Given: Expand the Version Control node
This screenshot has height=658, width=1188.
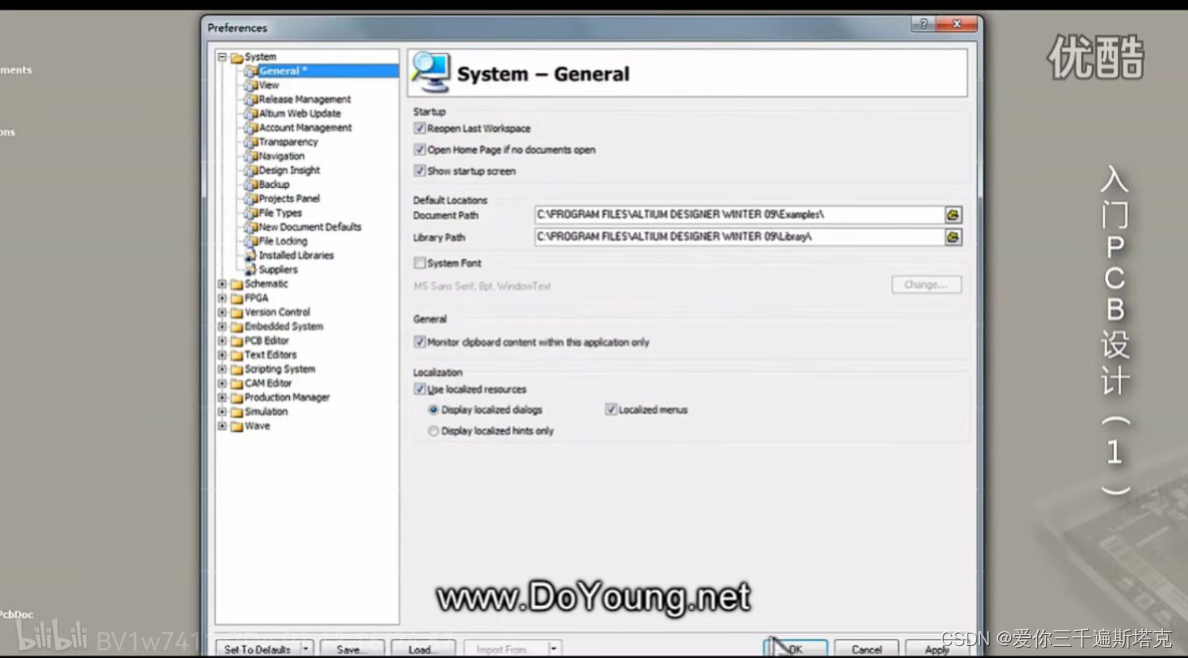Looking at the screenshot, I should pos(222,312).
